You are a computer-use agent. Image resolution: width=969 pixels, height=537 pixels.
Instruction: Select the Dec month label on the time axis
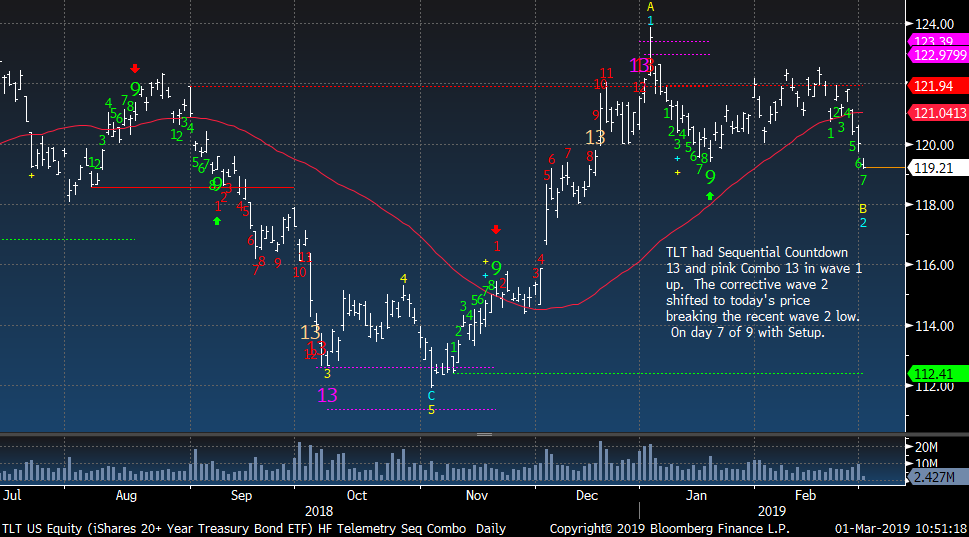tap(586, 496)
